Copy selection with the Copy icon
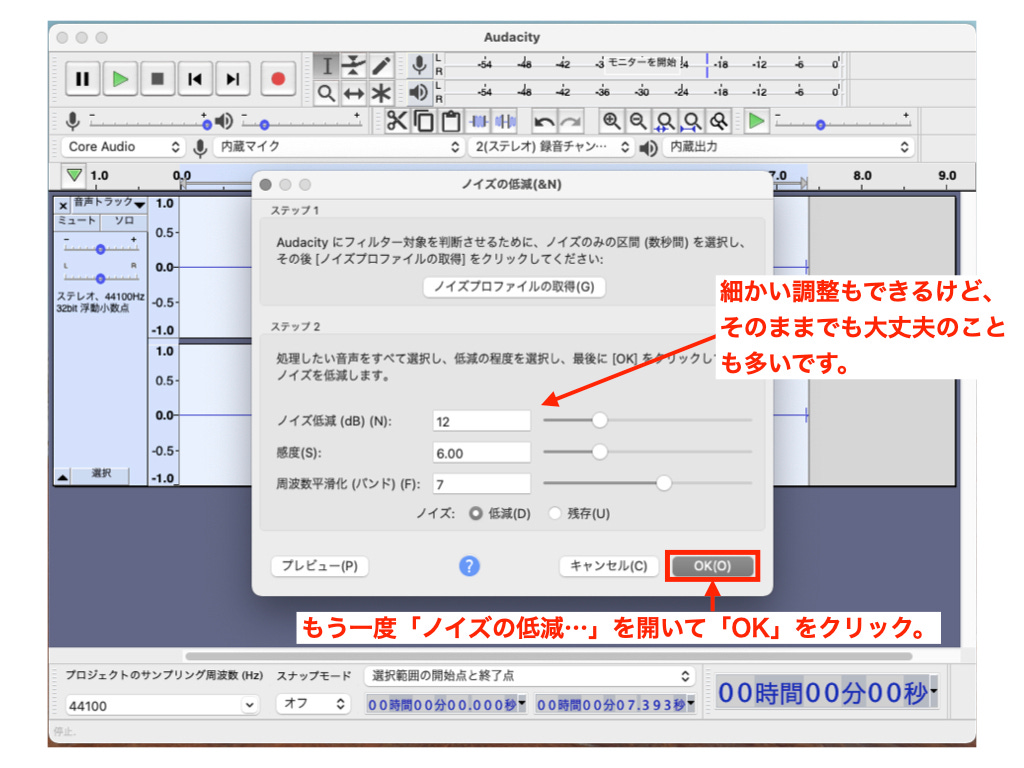This screenshot has width=1024, height=768. [x=424, y=121]
